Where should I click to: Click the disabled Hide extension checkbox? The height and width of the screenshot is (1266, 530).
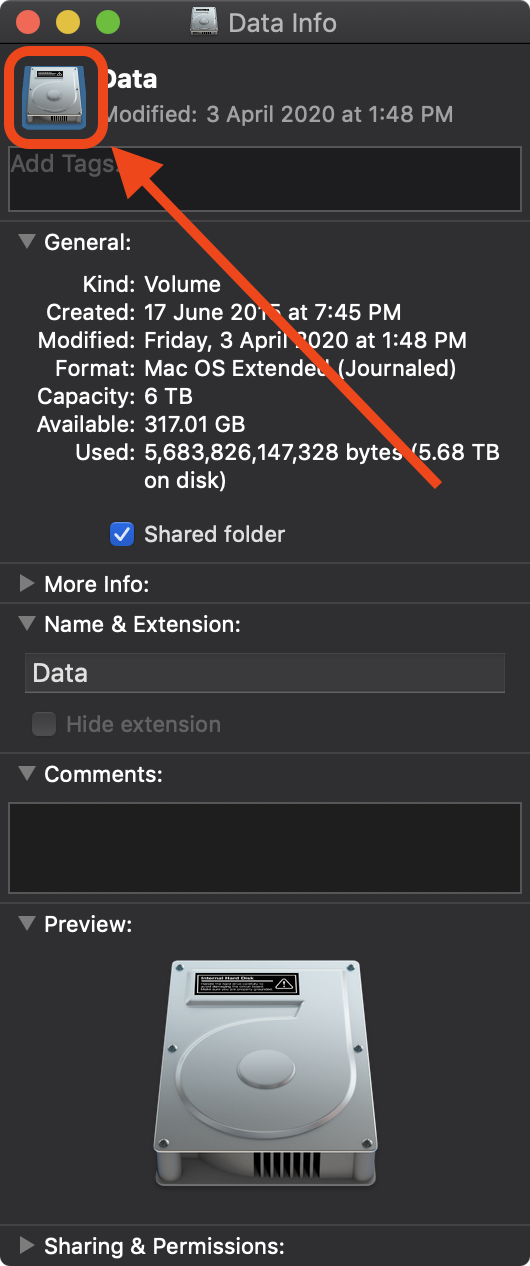click(43, 724)
